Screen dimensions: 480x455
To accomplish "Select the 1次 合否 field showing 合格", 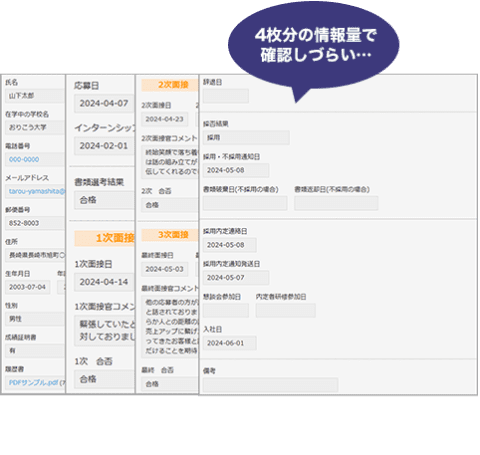I will pyautogui.click(x=104, y=379).
